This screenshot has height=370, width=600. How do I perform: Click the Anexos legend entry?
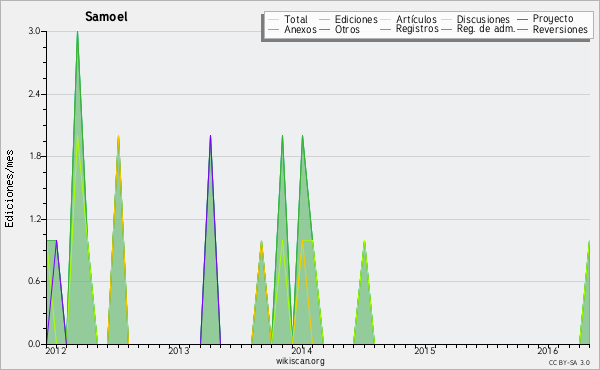click(292, 29)
